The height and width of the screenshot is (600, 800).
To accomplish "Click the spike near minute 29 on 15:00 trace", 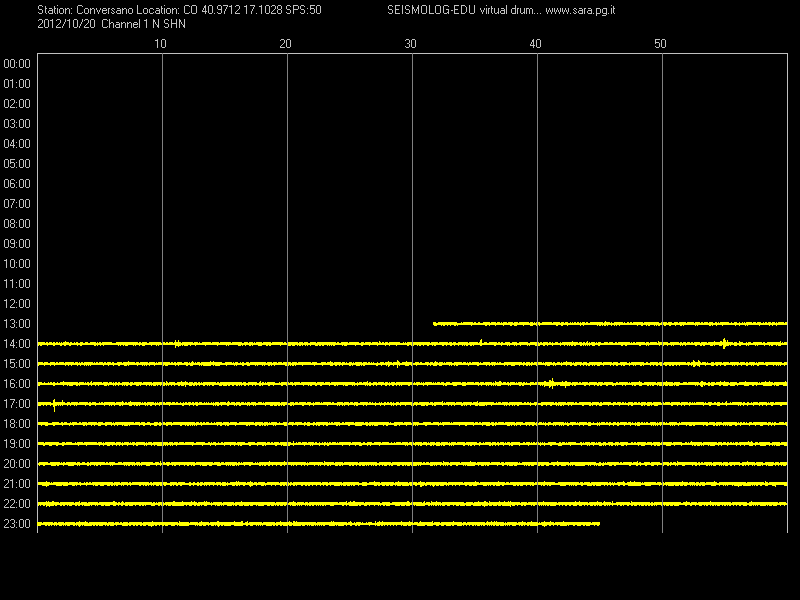I will coord(397,364).
